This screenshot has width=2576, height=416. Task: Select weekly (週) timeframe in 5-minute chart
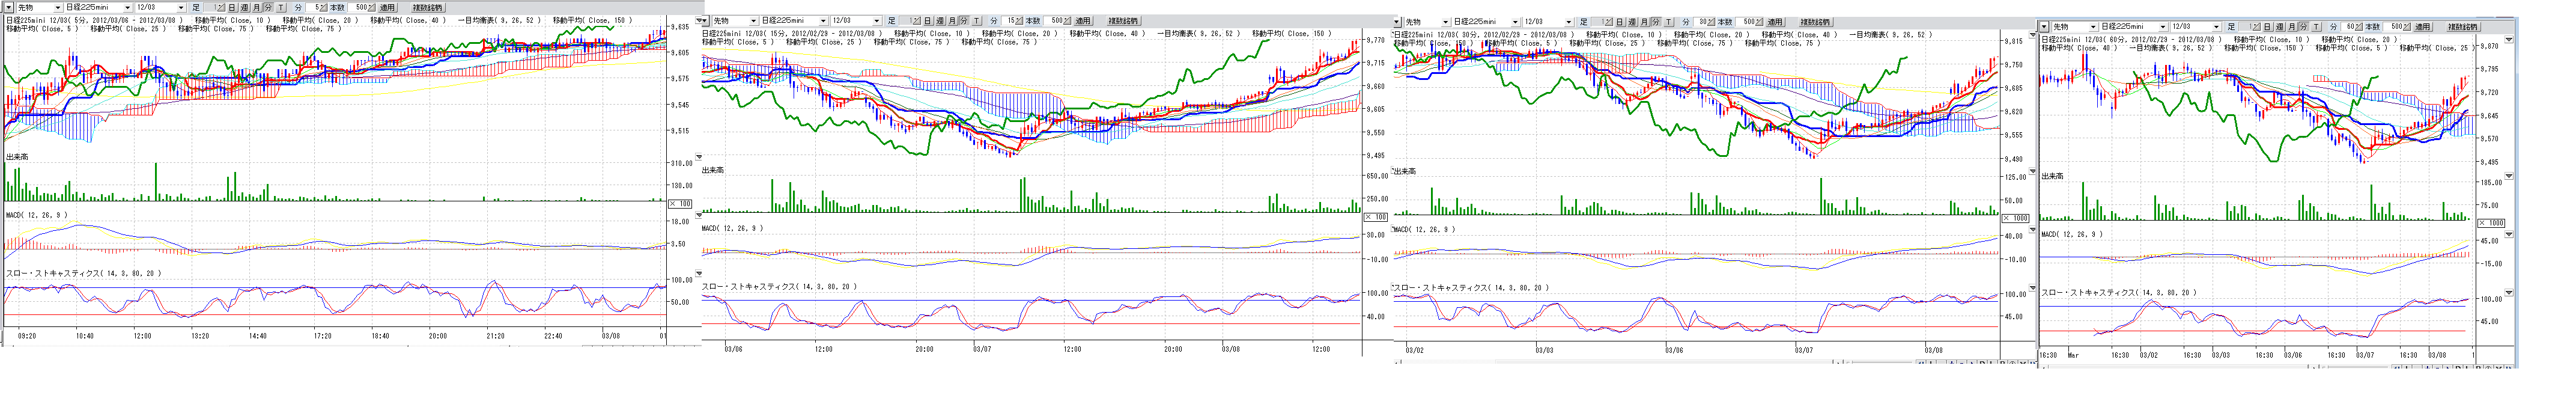click(x=244, y=7)
